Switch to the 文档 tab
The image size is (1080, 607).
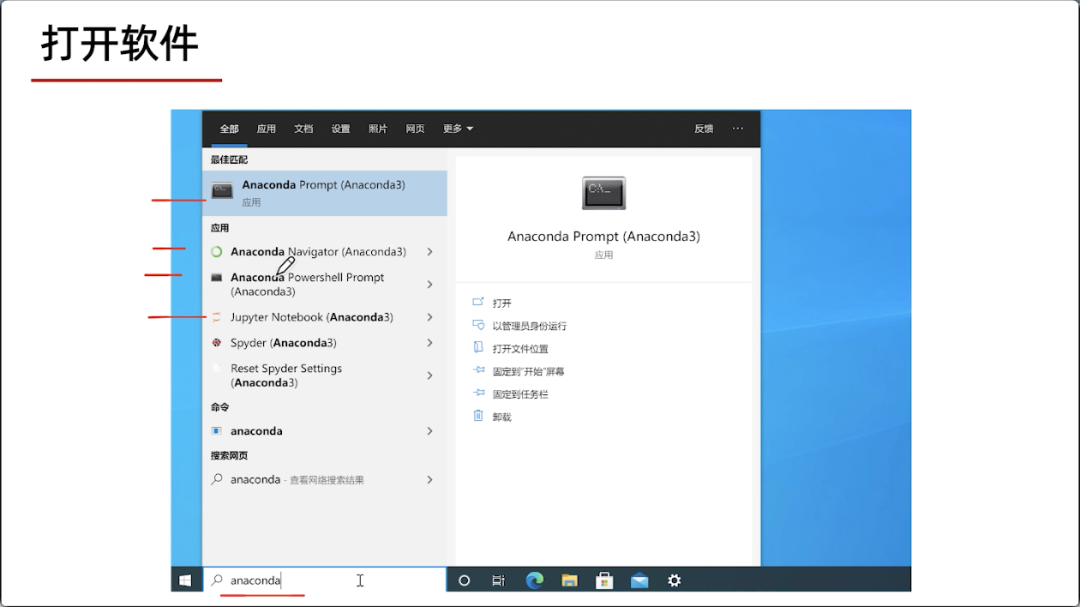(304, 129)
